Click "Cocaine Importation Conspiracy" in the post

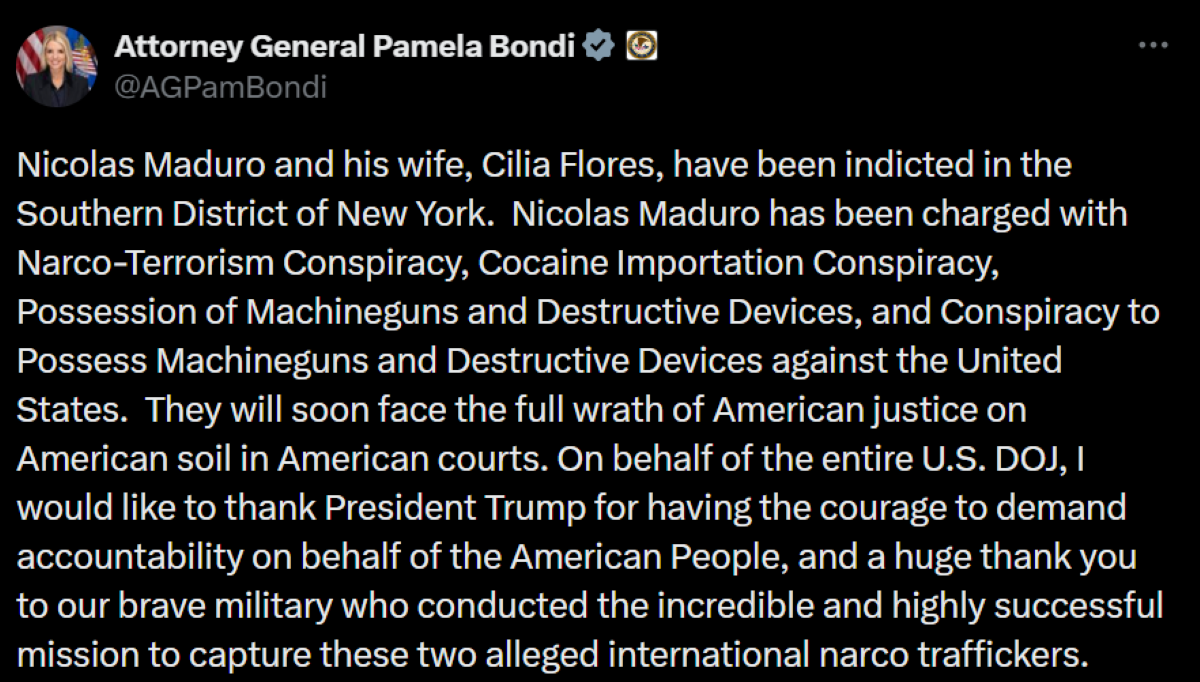pos(736,262)
